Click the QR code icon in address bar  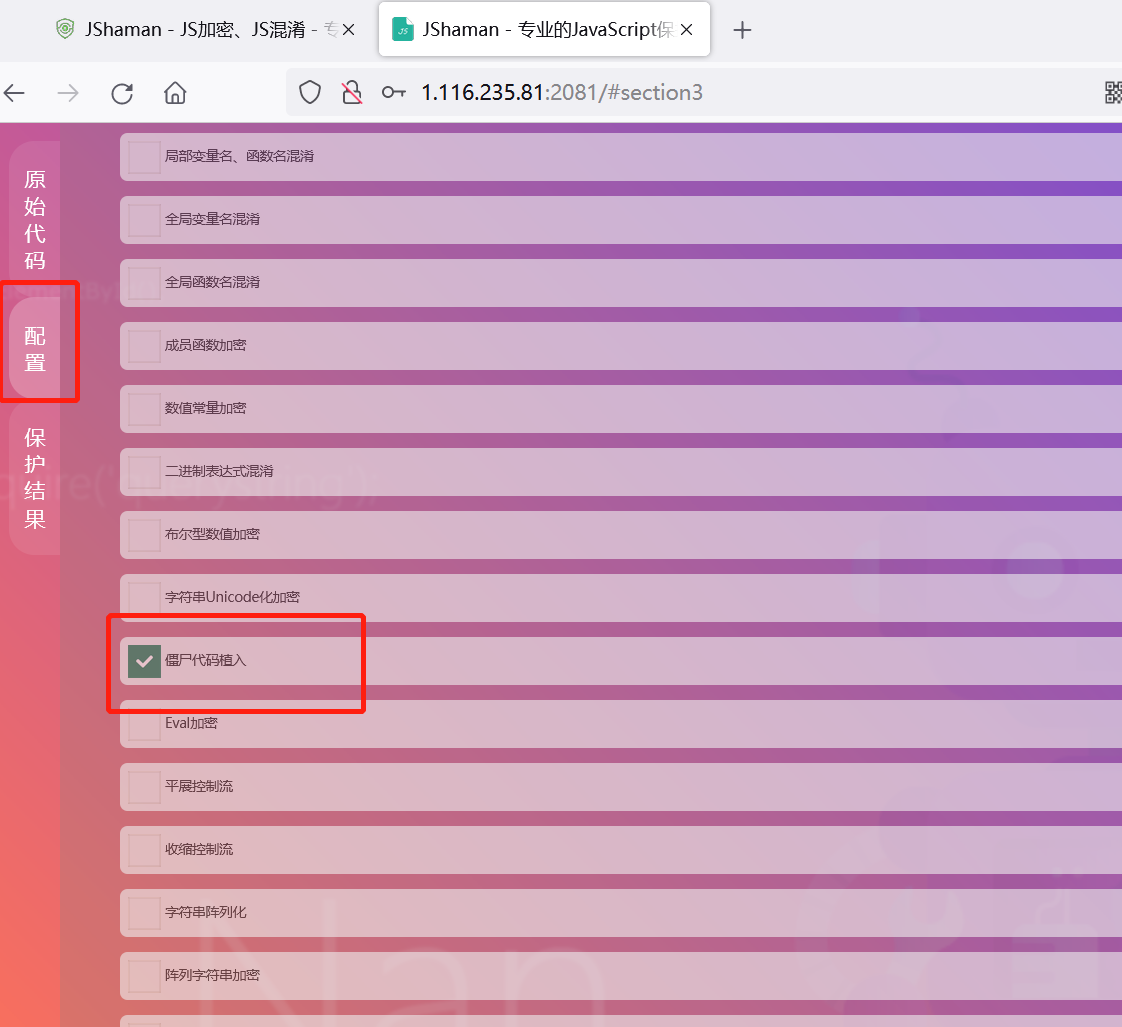1113,93
